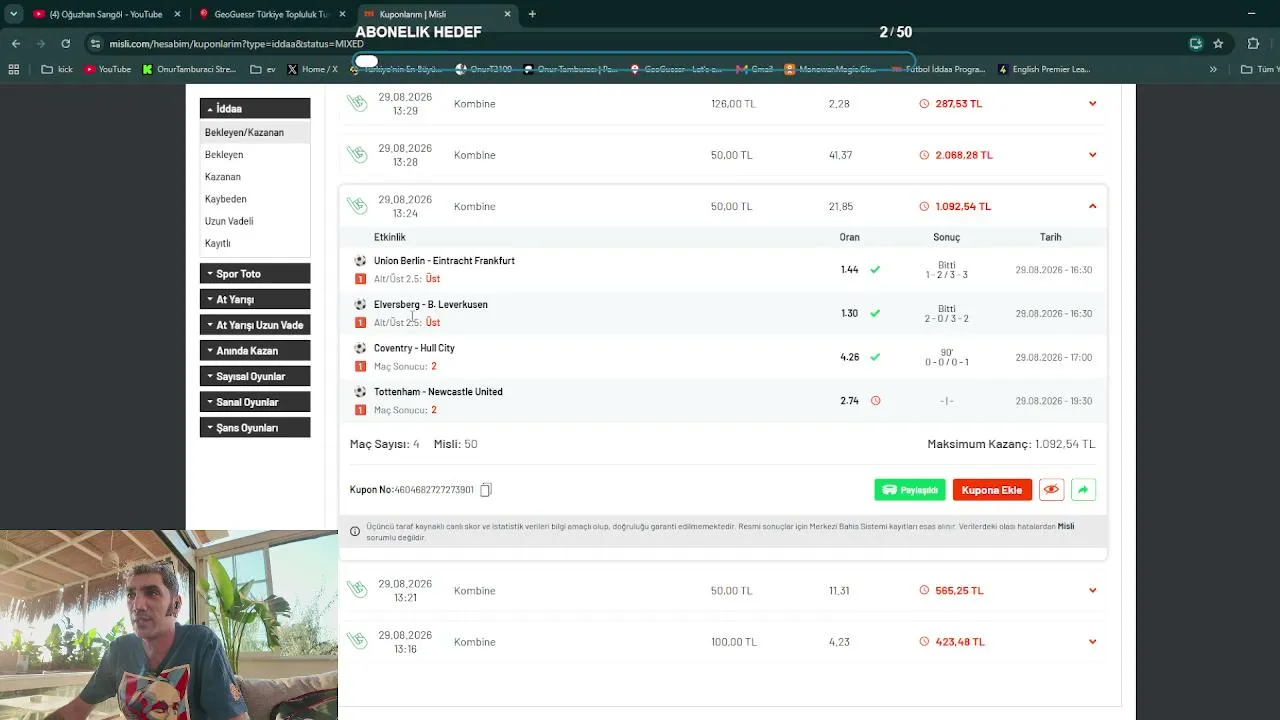Switch to the GeoGuessr Türkiye Topluluk tab
Screen dimensions: 1280x720
[x=270, y=14]
